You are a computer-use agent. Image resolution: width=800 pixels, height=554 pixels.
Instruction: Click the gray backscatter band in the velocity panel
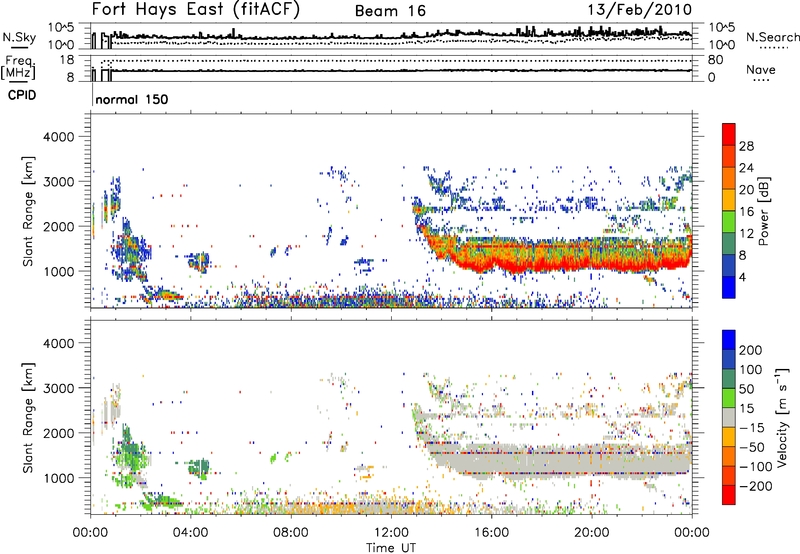[561, 462]
